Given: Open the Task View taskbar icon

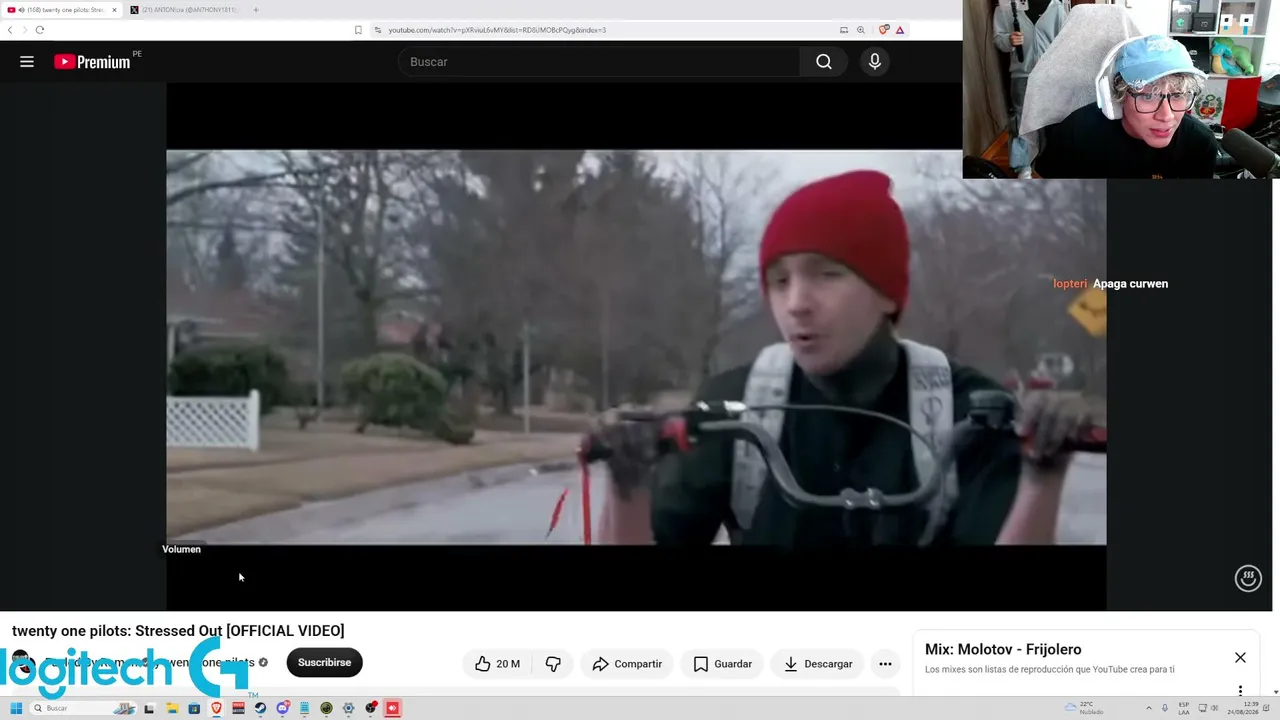Looking at the screenshot, I should tap(149, 708).
